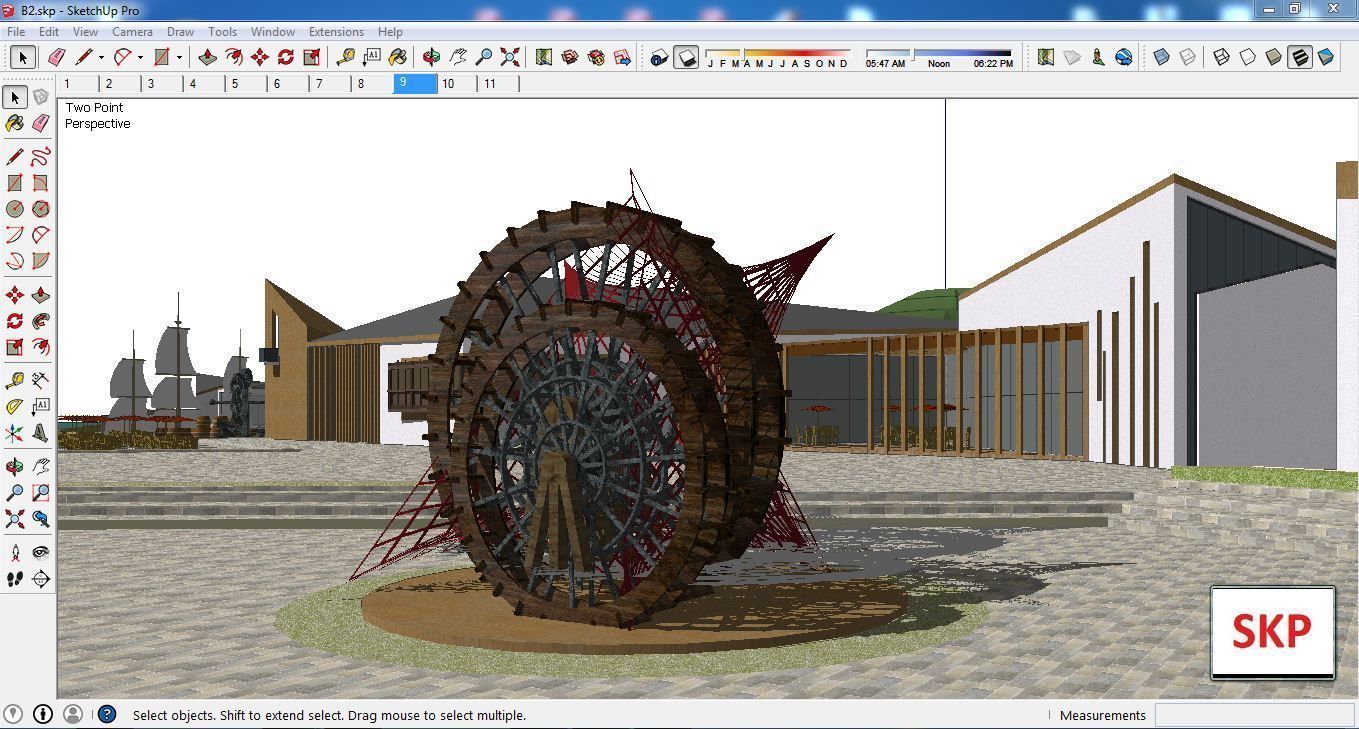Select Paint Bucket tool in top toolbar
This screenshot has height=729, width=1359.
pos(397,57)
